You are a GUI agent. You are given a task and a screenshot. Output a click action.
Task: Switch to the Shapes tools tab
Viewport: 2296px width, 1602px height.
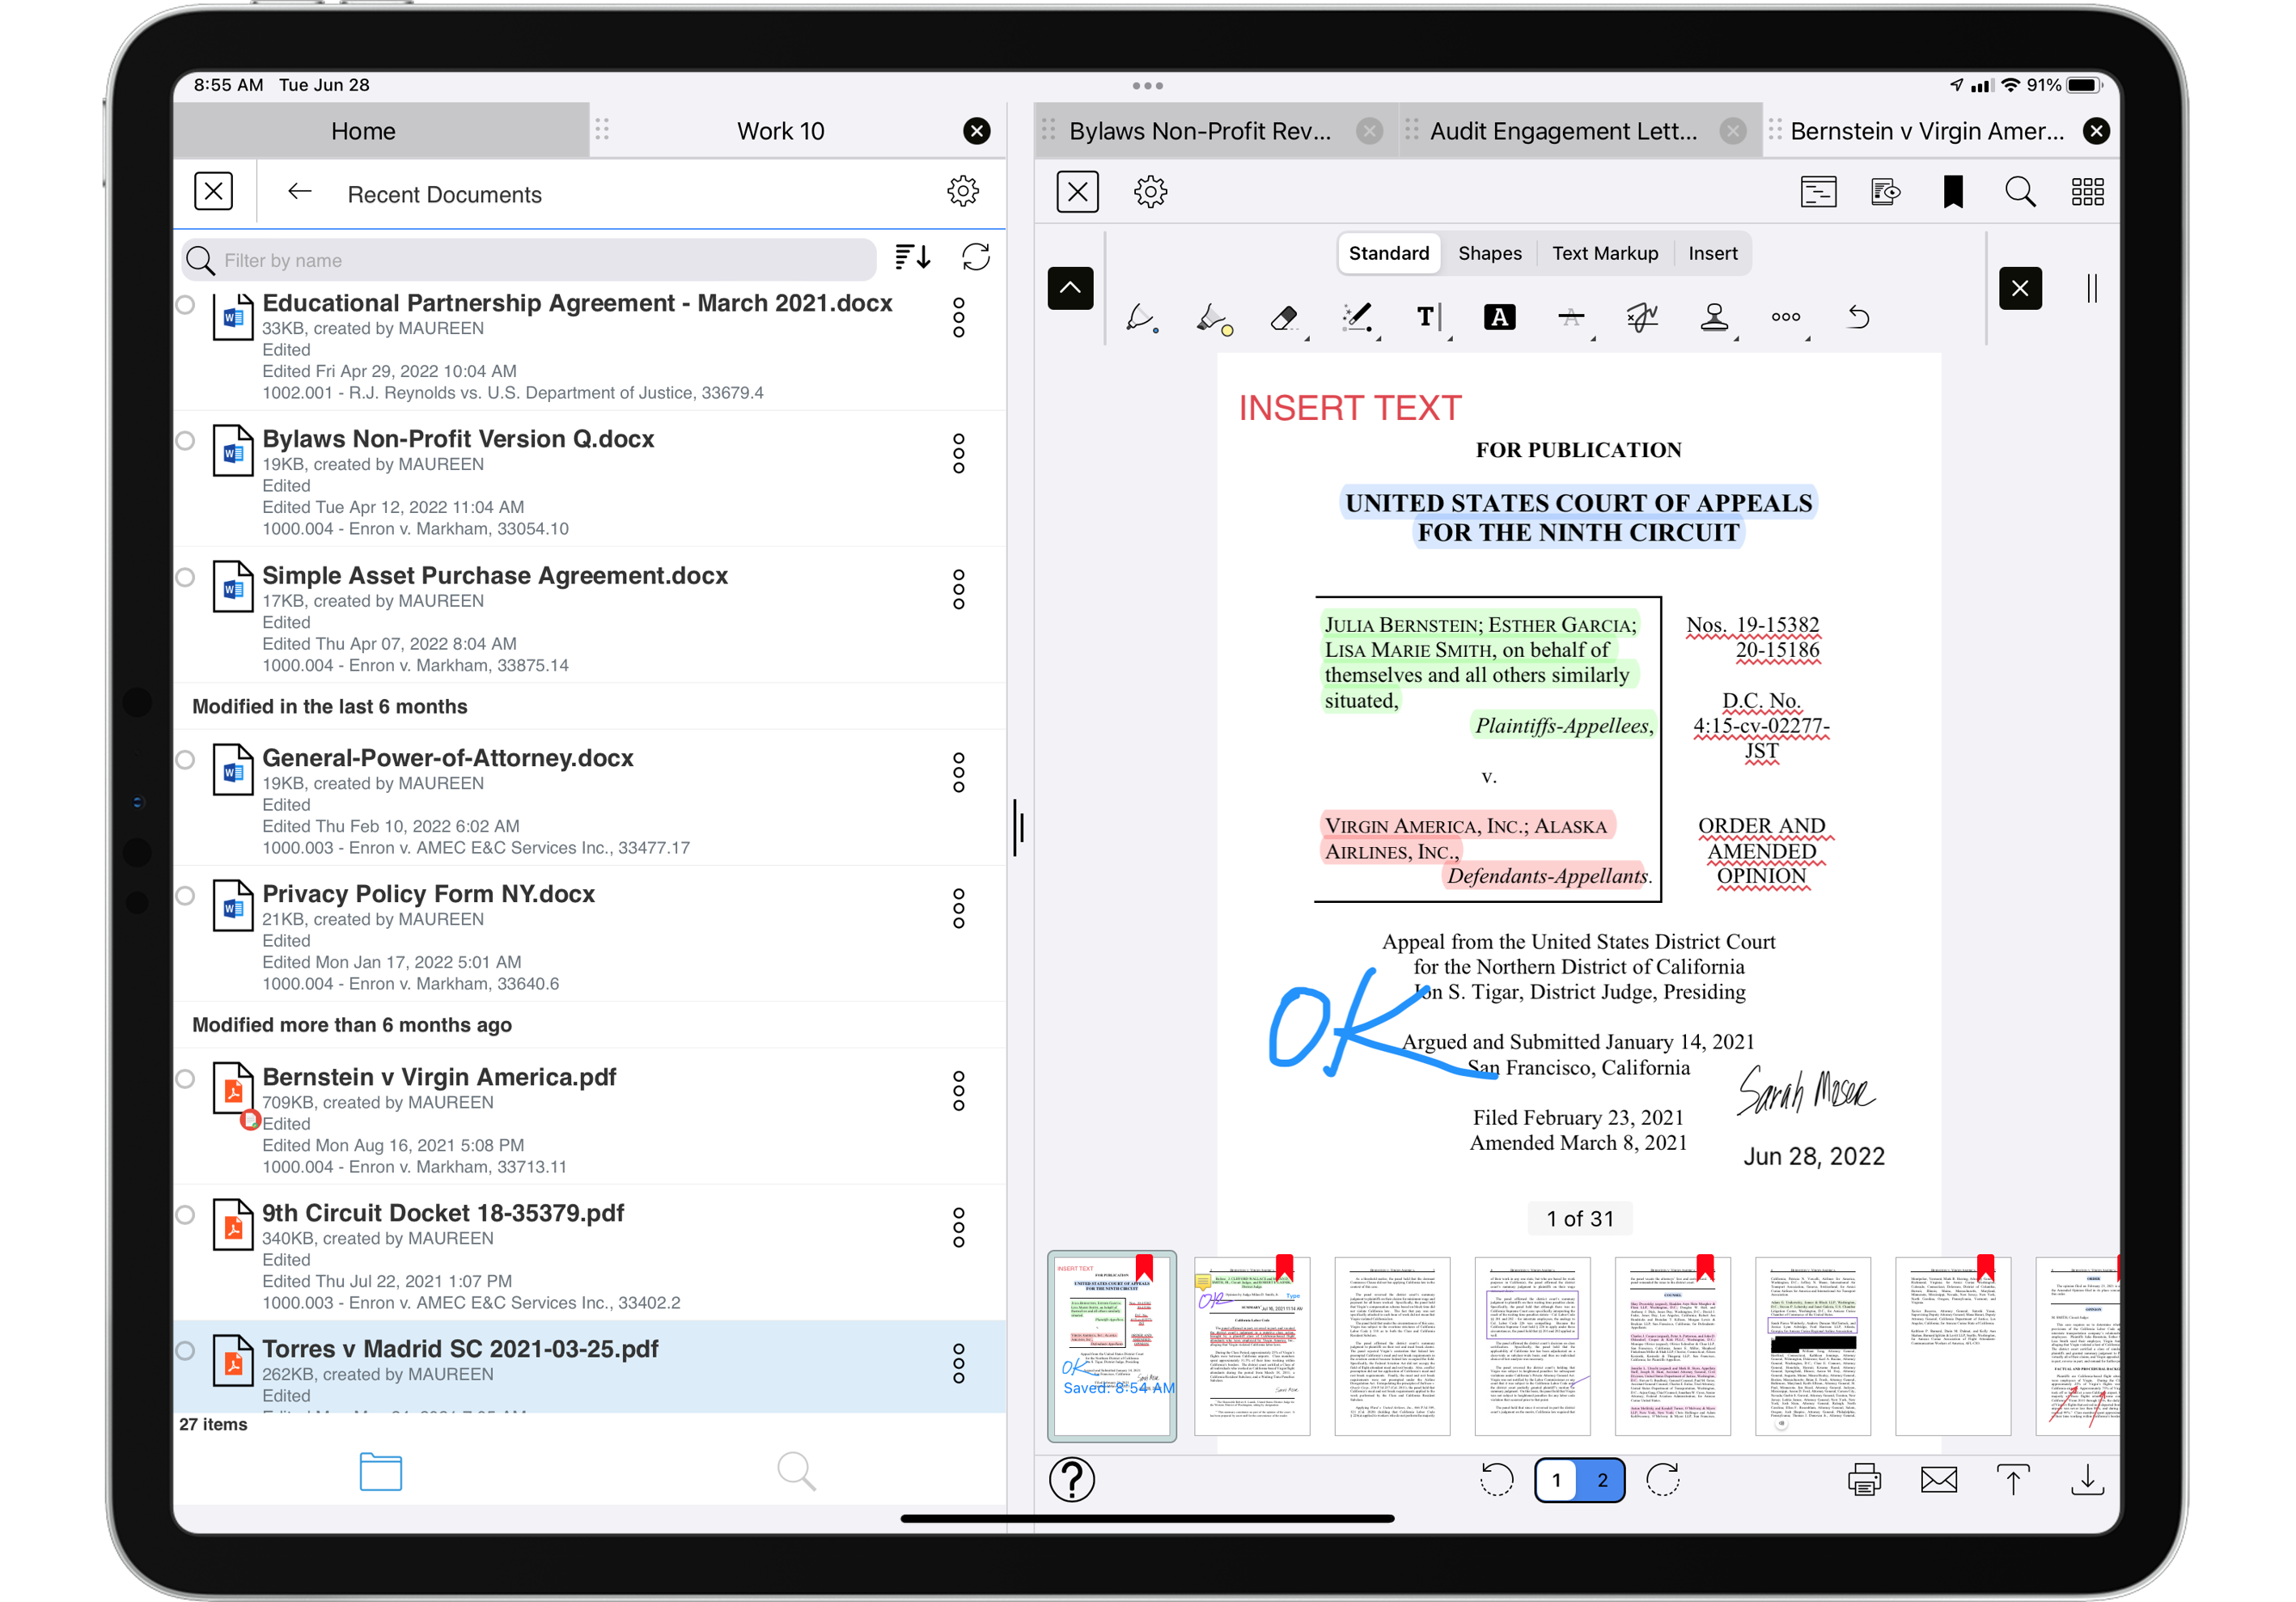point(1490,254)
